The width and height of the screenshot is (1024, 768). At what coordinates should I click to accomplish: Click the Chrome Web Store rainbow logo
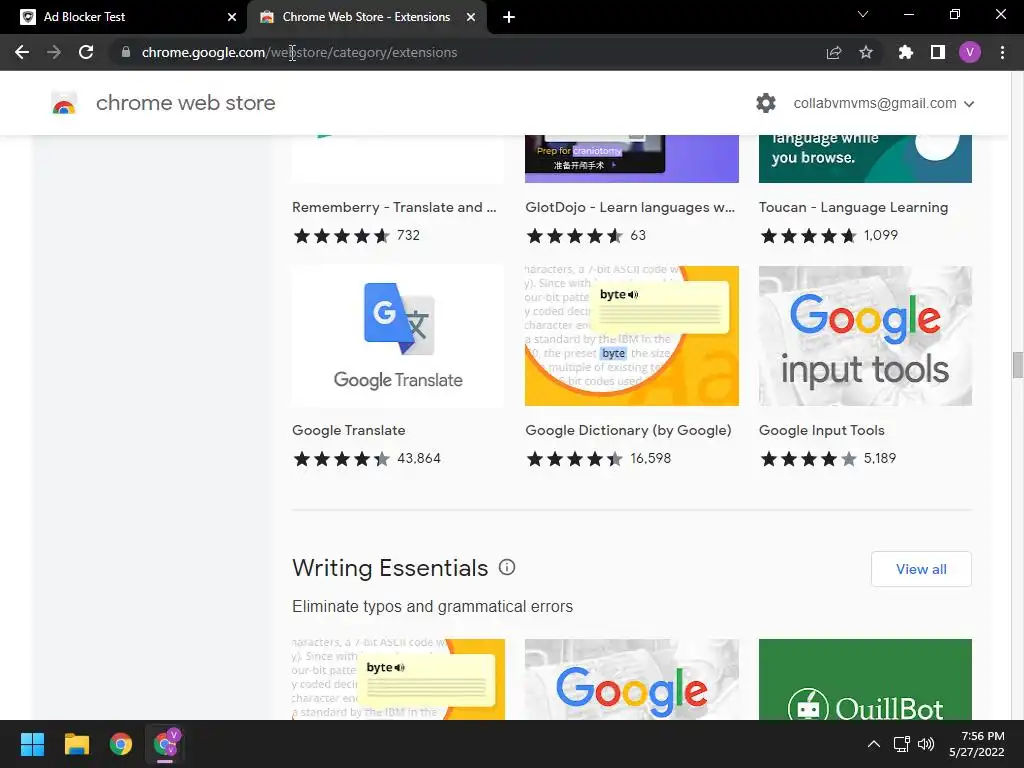pyautogui.click(x=64, y=103)
